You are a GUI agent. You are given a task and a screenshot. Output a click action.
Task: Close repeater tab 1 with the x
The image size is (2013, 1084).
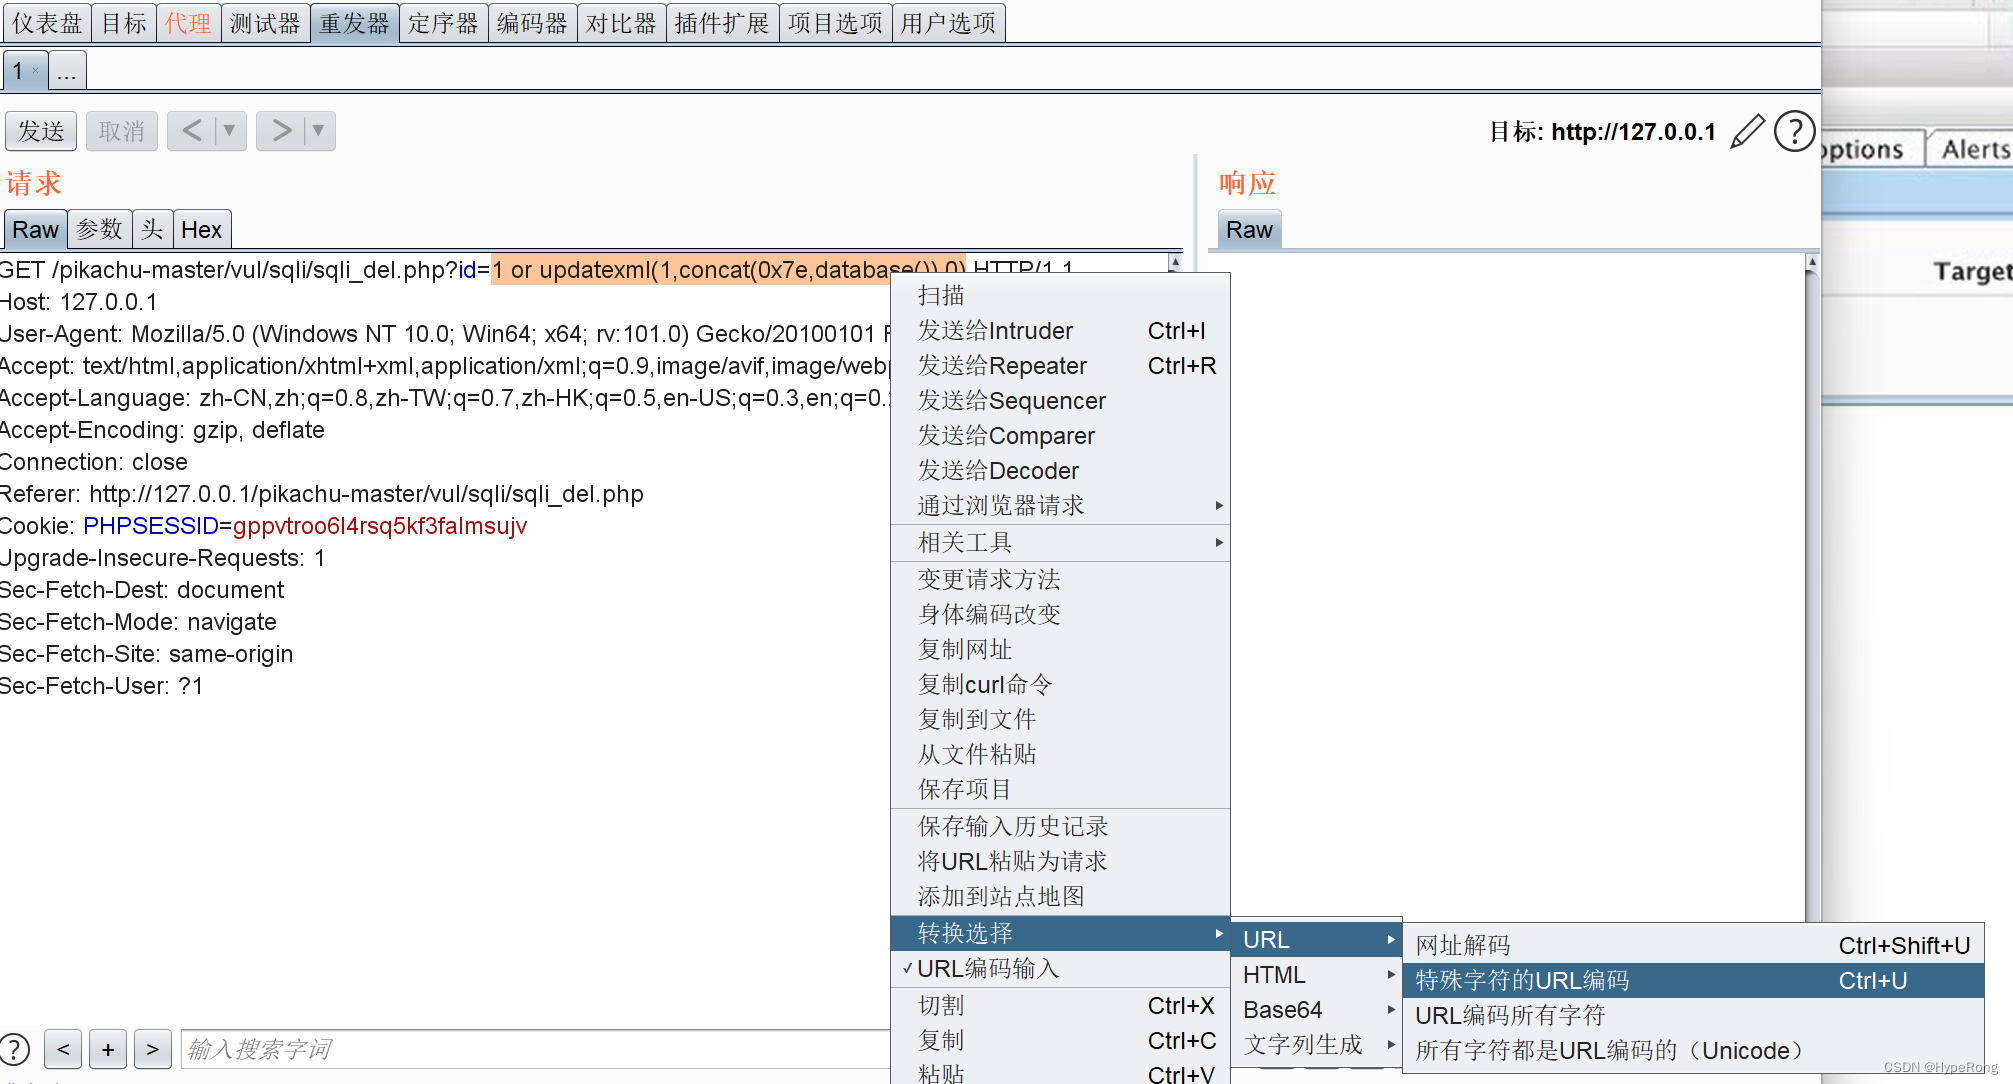click(x=36, y=71)
